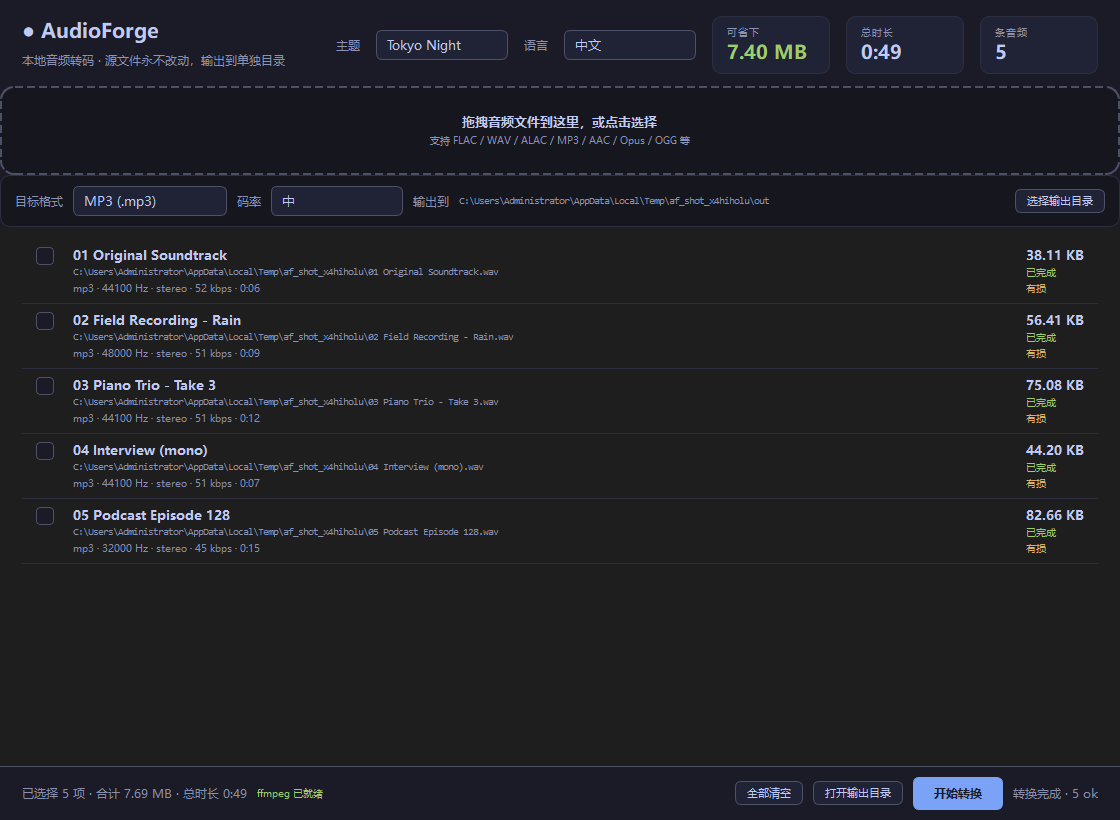
Task: Click the 可省下 7.40 MB stat card
Action: click(x=771, y=45)
